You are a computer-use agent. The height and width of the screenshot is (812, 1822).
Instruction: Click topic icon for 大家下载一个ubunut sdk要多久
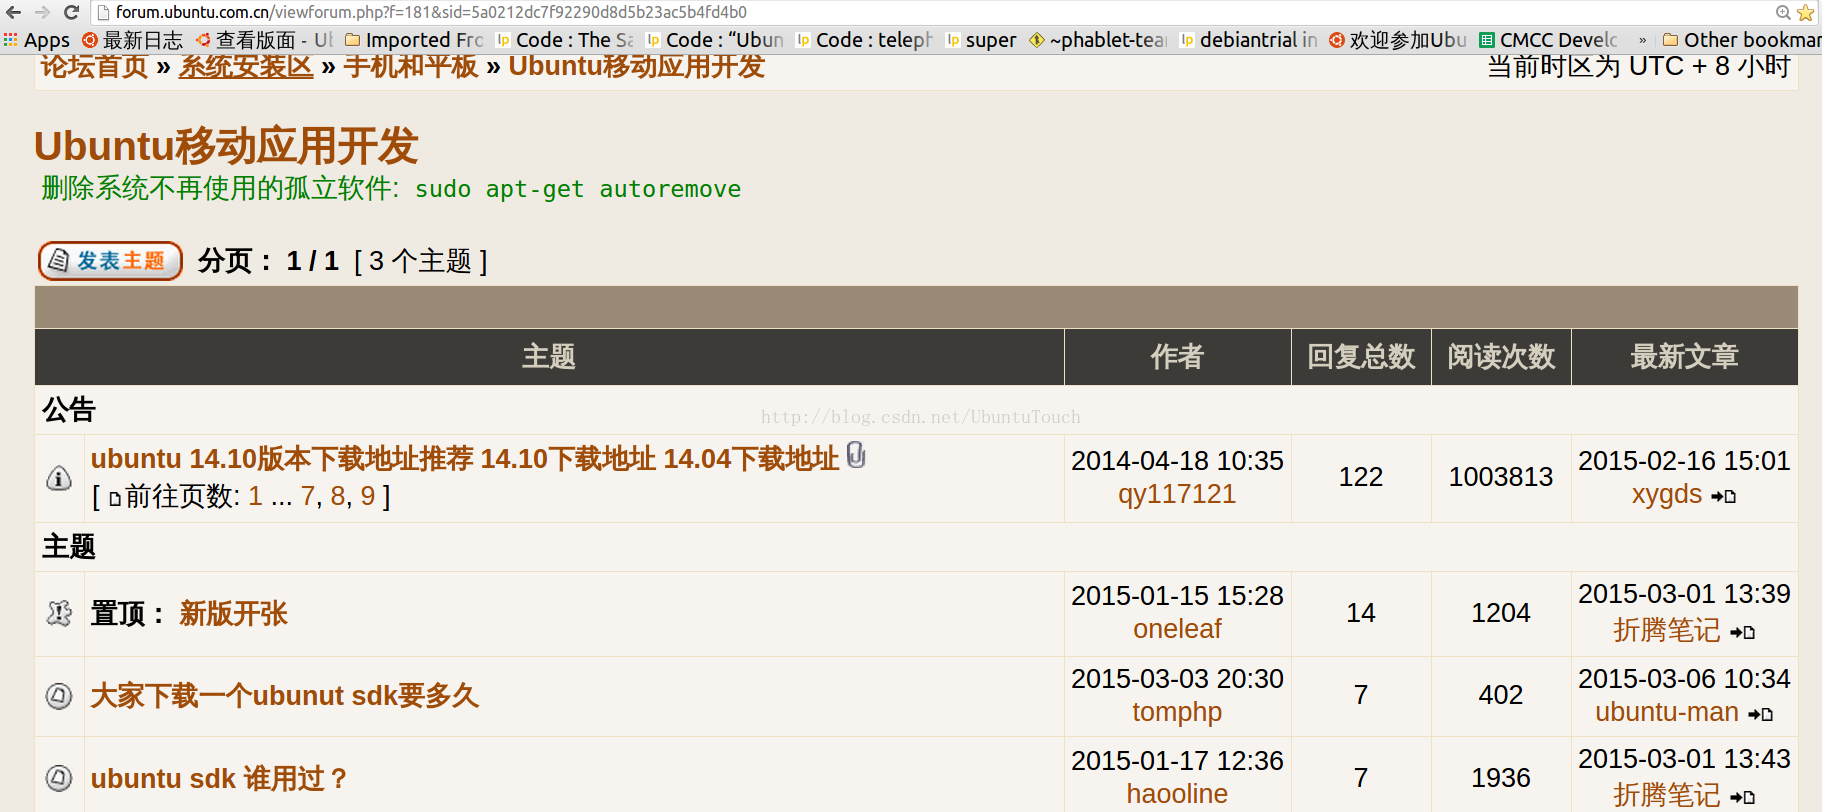tap(59, 695)
